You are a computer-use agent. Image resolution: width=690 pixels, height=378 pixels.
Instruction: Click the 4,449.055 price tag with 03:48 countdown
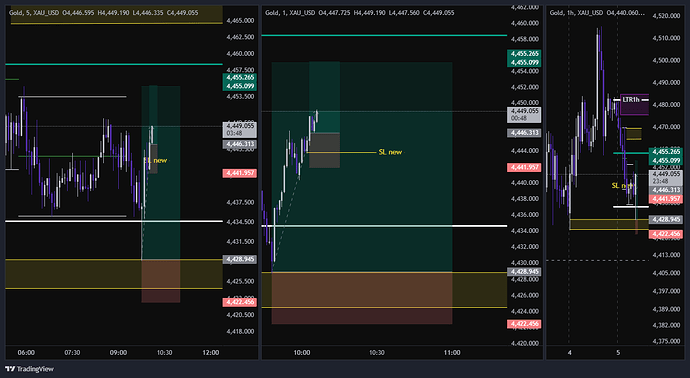(x=239, y=129)
